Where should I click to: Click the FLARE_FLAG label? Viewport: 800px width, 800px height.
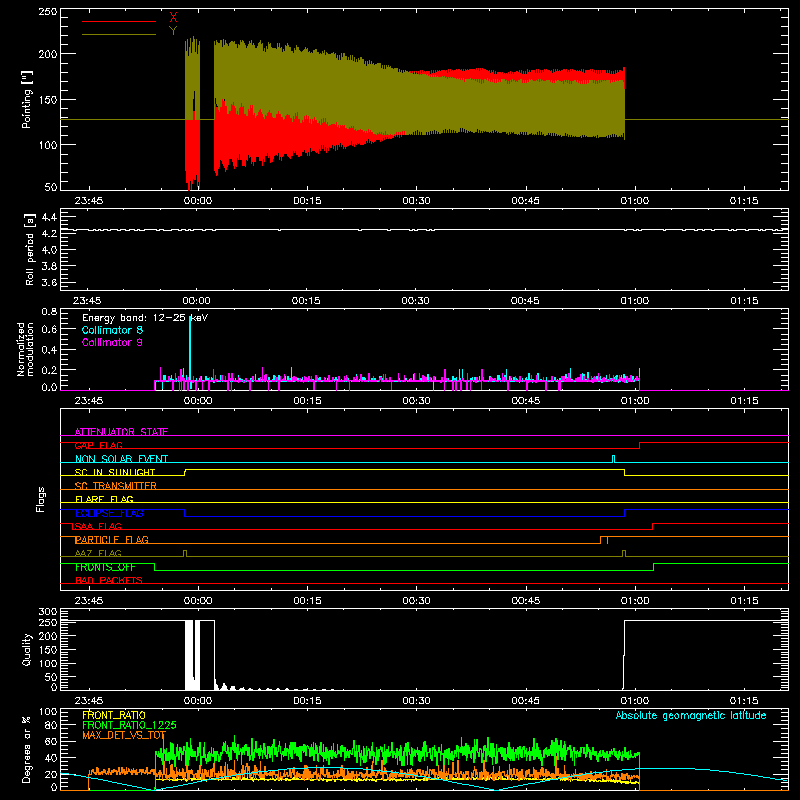point(104,499)
